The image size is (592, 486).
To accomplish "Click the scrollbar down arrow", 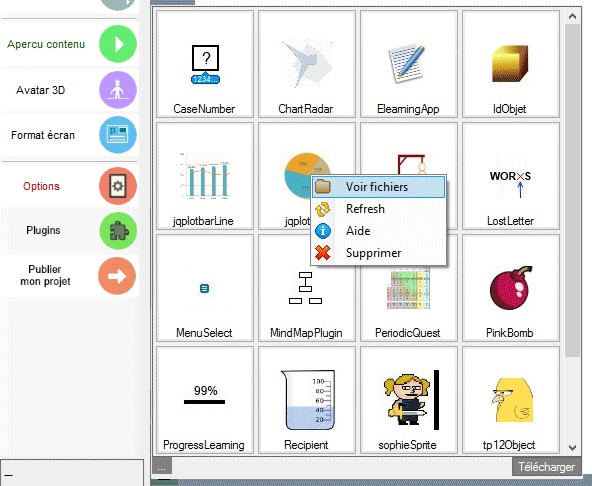I will pos(572,447).
